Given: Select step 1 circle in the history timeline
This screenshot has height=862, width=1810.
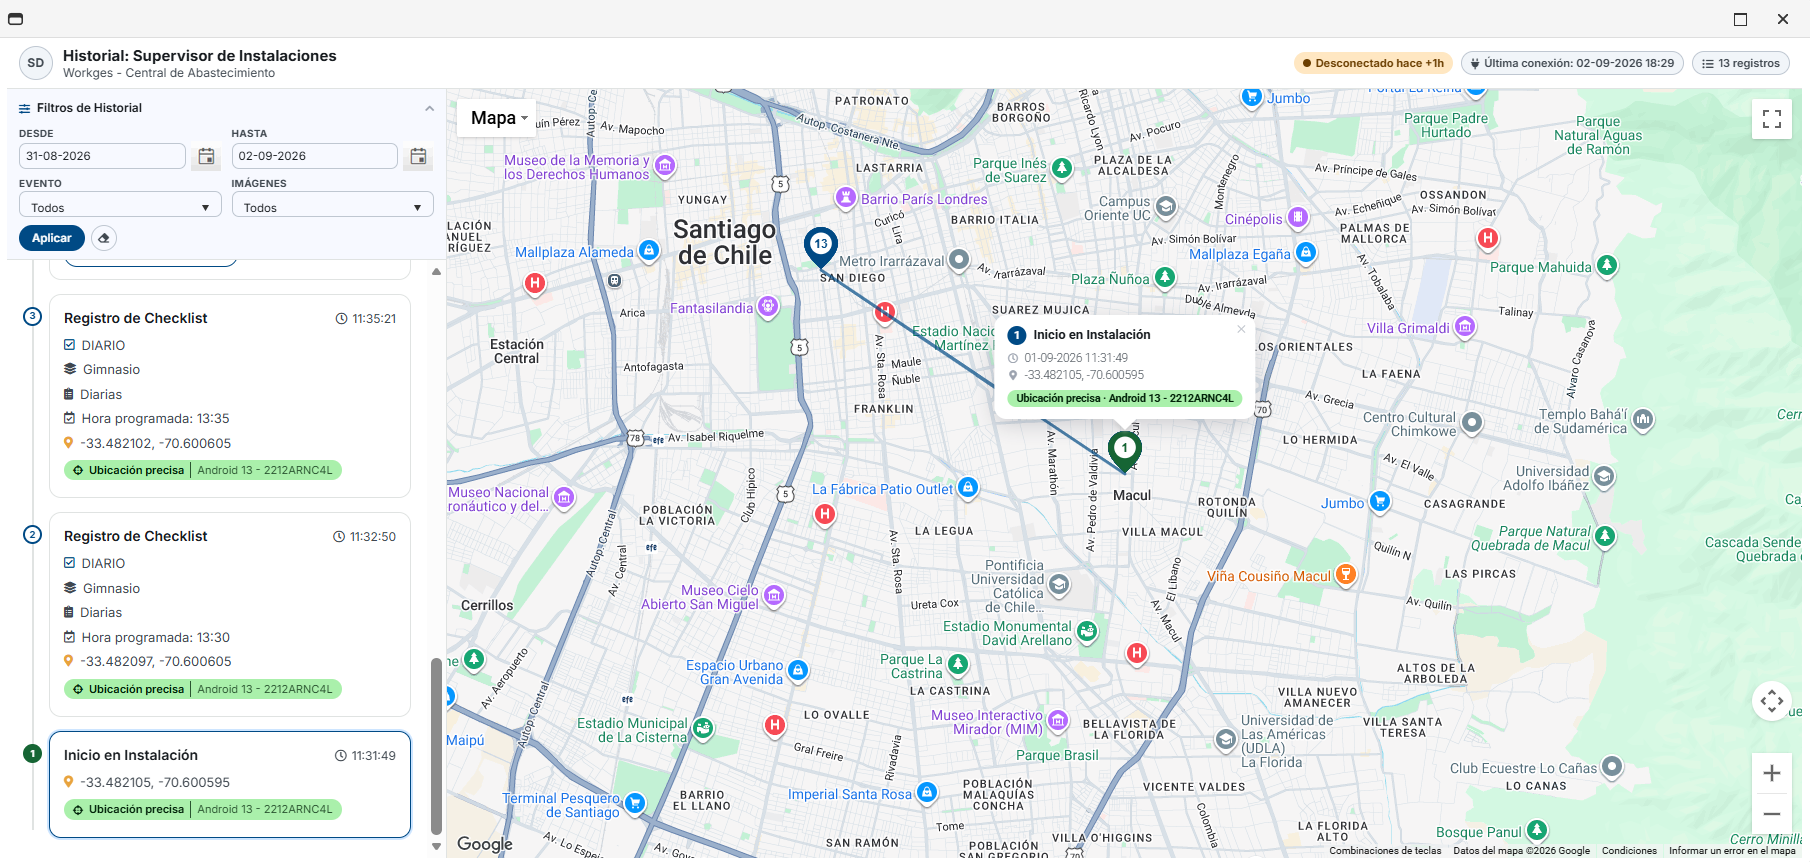Looking at the screenshot, I should click(x=32, y=754).
